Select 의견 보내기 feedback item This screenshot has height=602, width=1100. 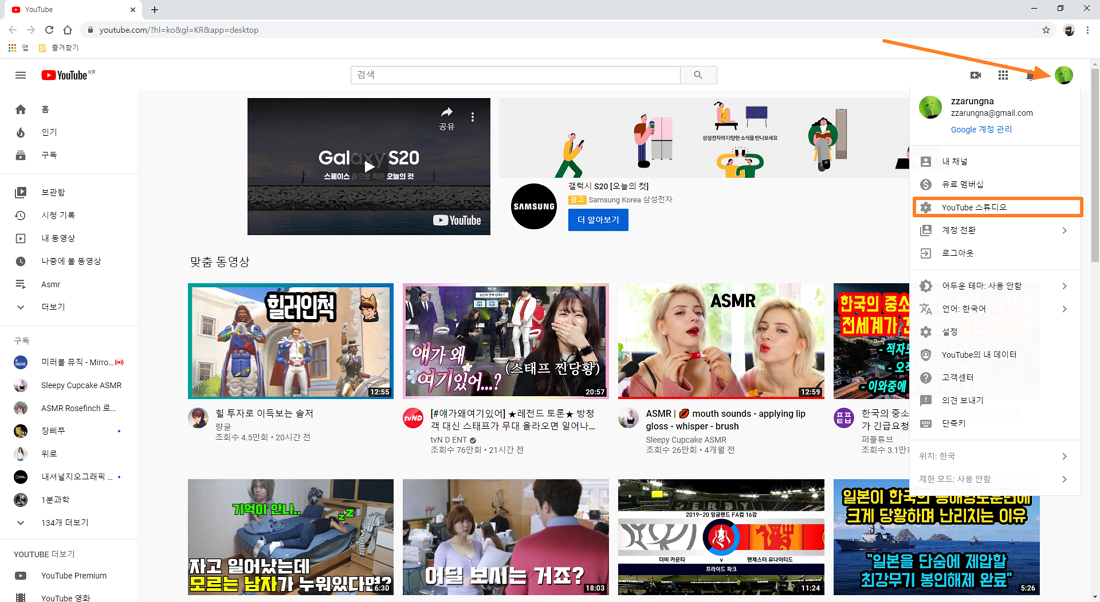pos(994,401)
